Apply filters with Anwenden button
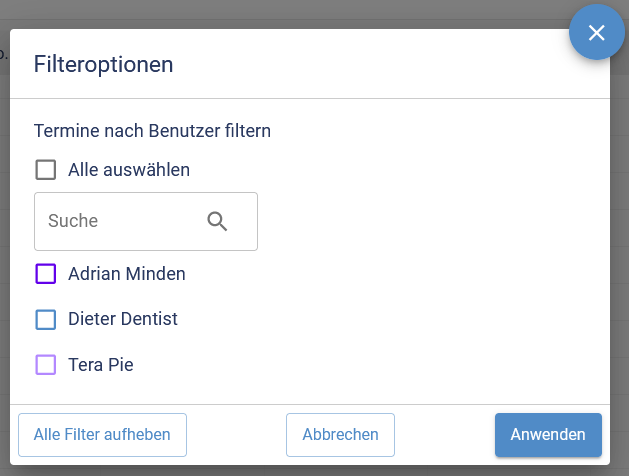The height and width of the screenshot is (476, 629). click(548, 435)
